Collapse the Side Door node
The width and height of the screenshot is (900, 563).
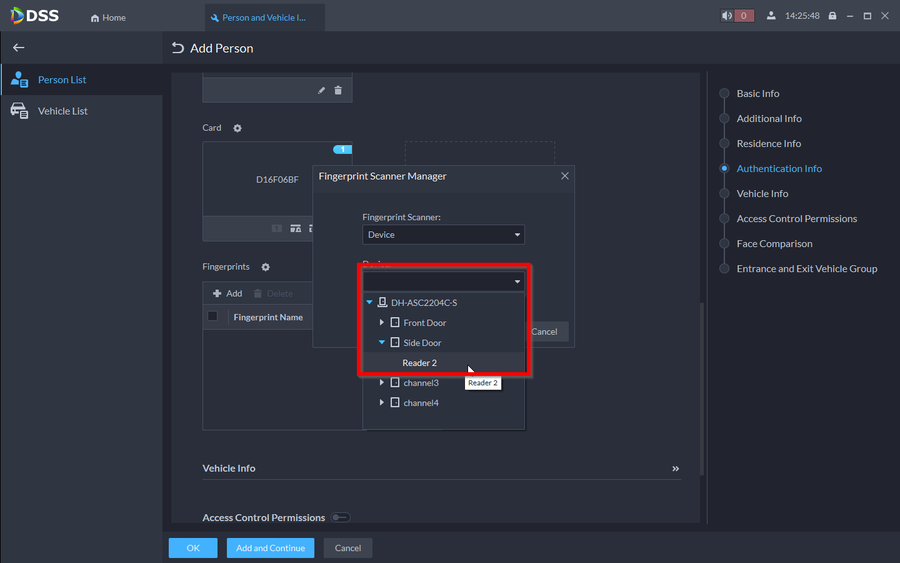382,343
